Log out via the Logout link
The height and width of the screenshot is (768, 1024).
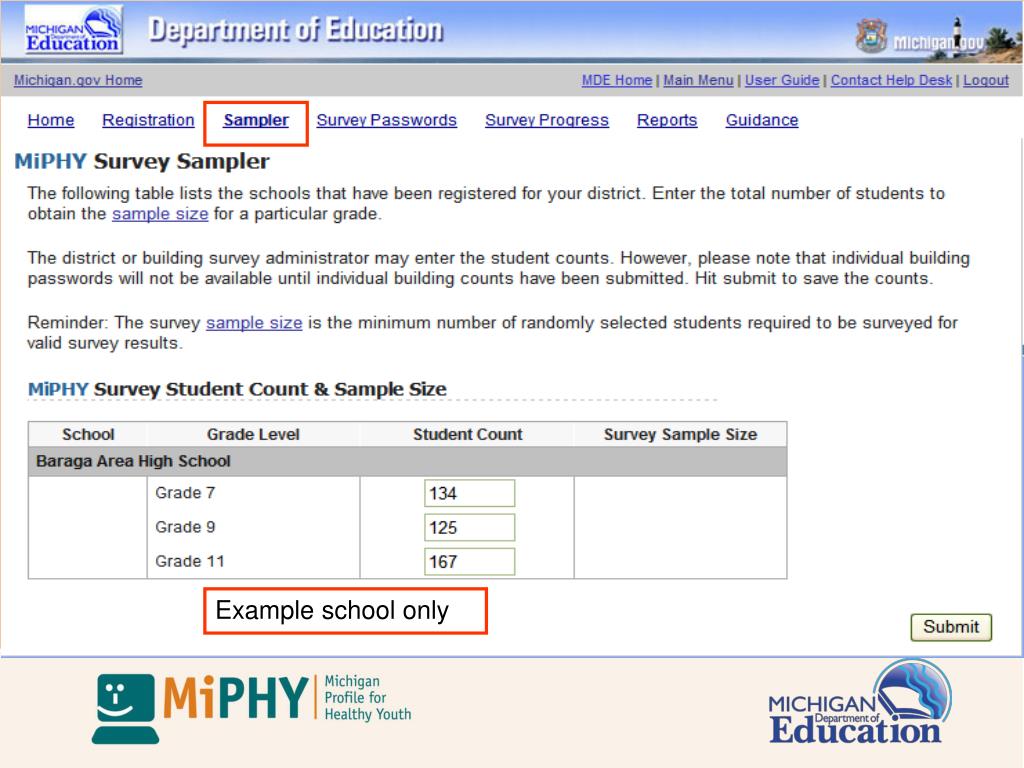[x=985, y=80]
